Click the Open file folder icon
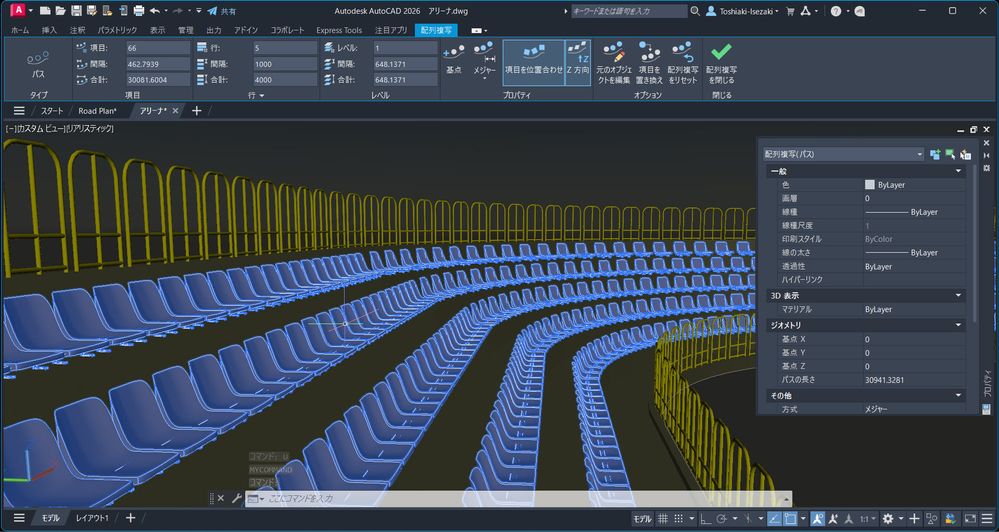999x532 pixels. pos(61,11)
